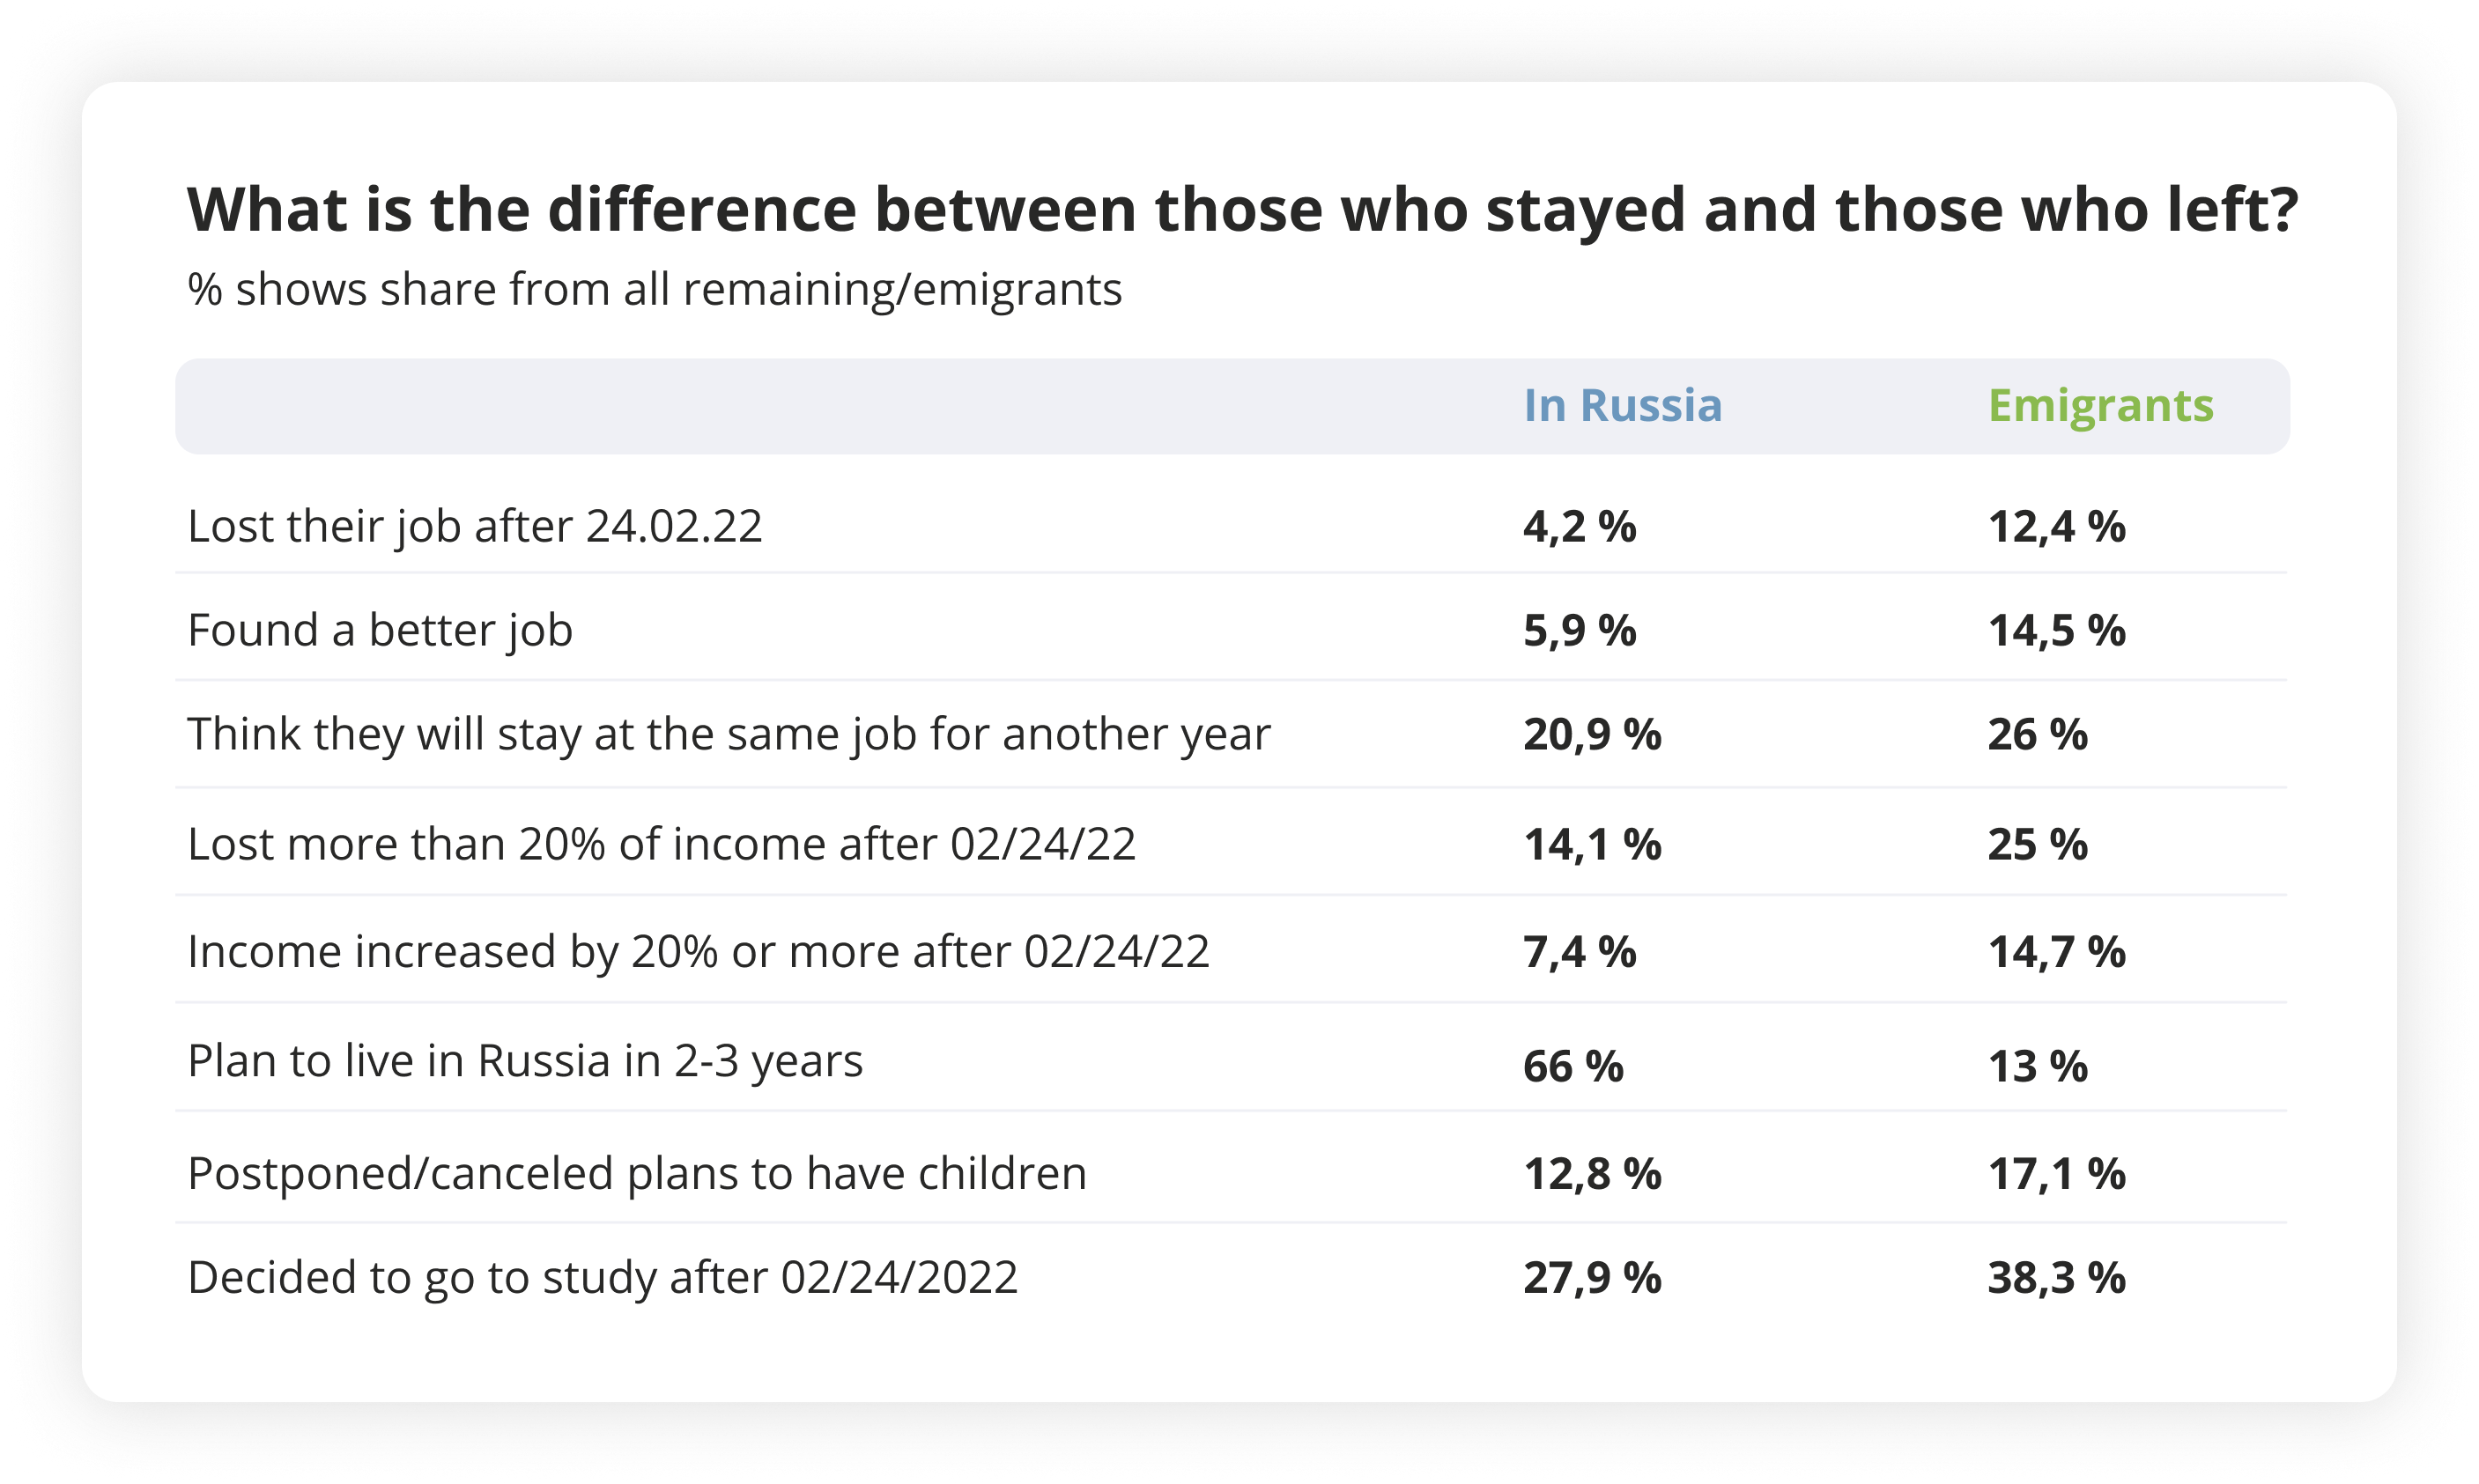Click "Income increased by 20% or more" row label
Screen dimensions: 2479x1484
698,952
